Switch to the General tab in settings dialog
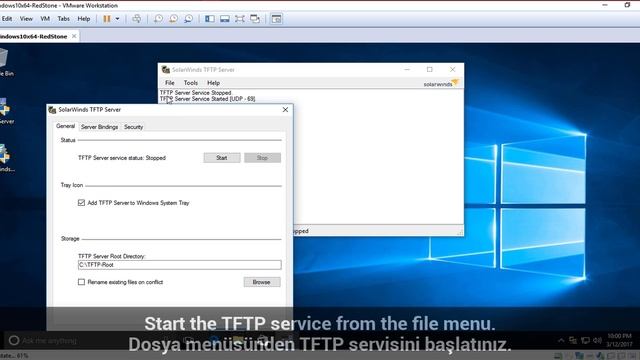This screenshot has width=640, height=360. (x=65, y=126)
